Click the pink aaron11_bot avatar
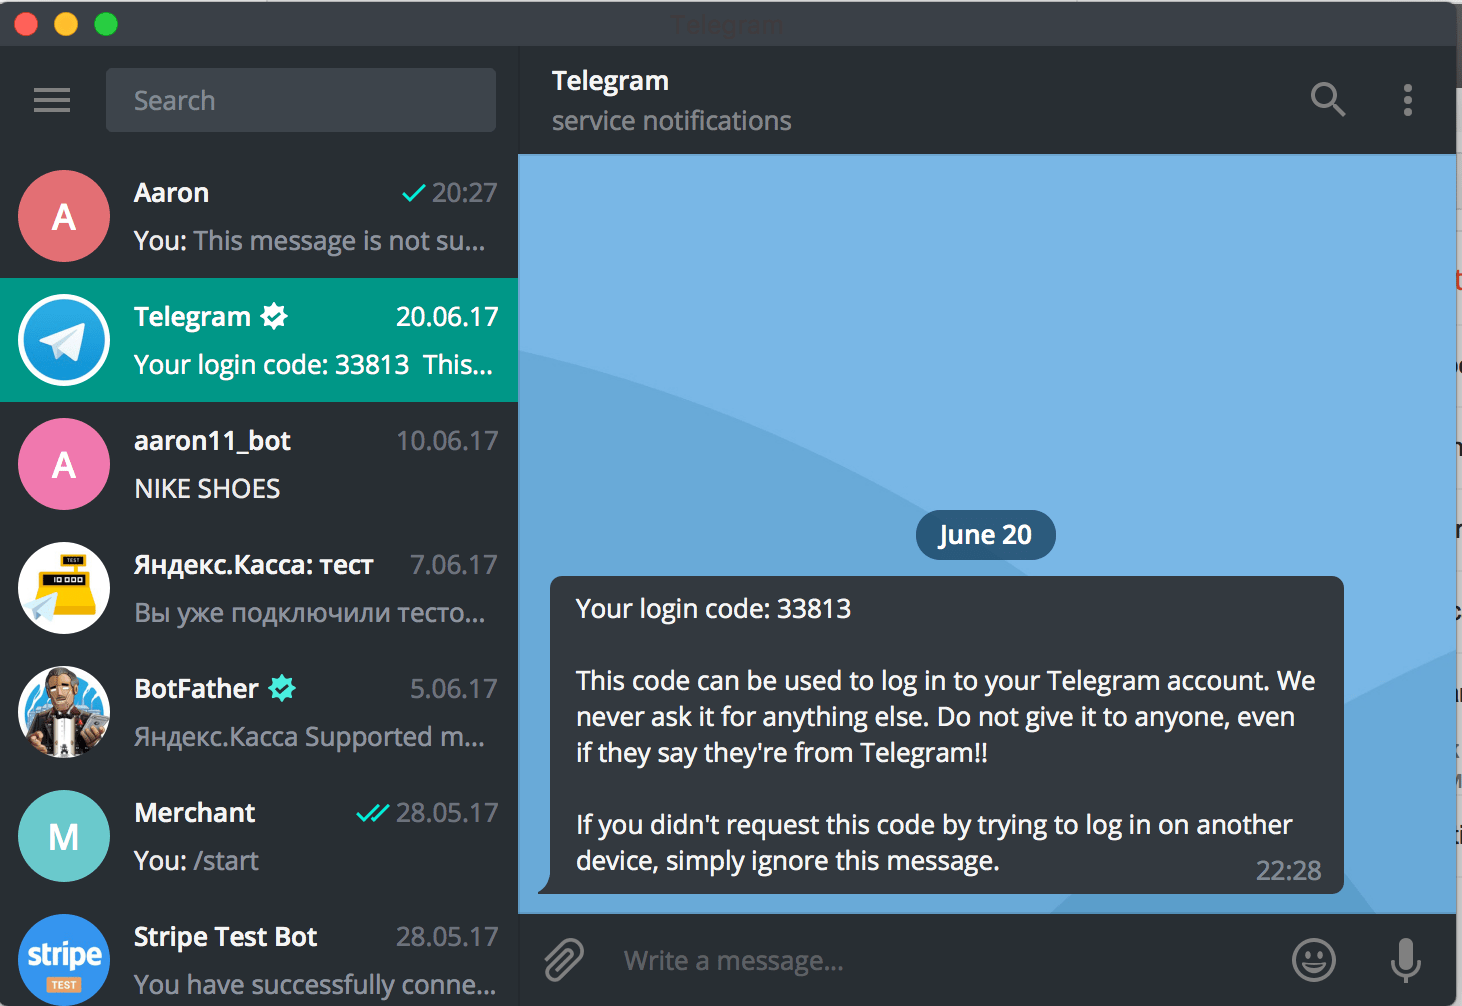Image resolution: width=1462 pixels, height=1006 pixels. tap(64, 464)
